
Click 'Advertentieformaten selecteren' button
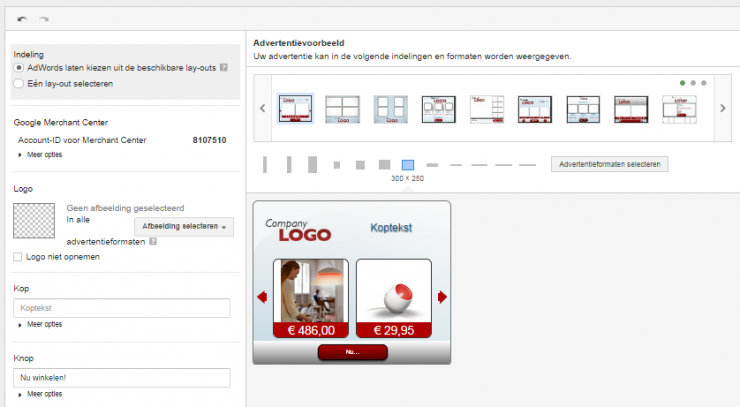click(x=609, y=163)
